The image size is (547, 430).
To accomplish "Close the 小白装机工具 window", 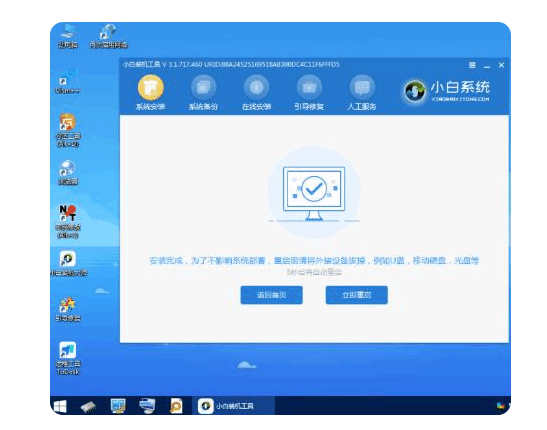I will [x=501, y=65].
